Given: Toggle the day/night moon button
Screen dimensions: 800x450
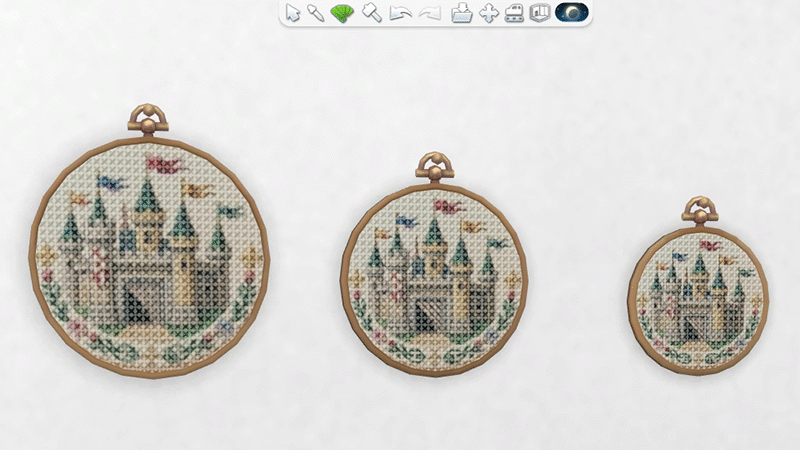Looking at the screenshot, I should (x=571, y=12).
